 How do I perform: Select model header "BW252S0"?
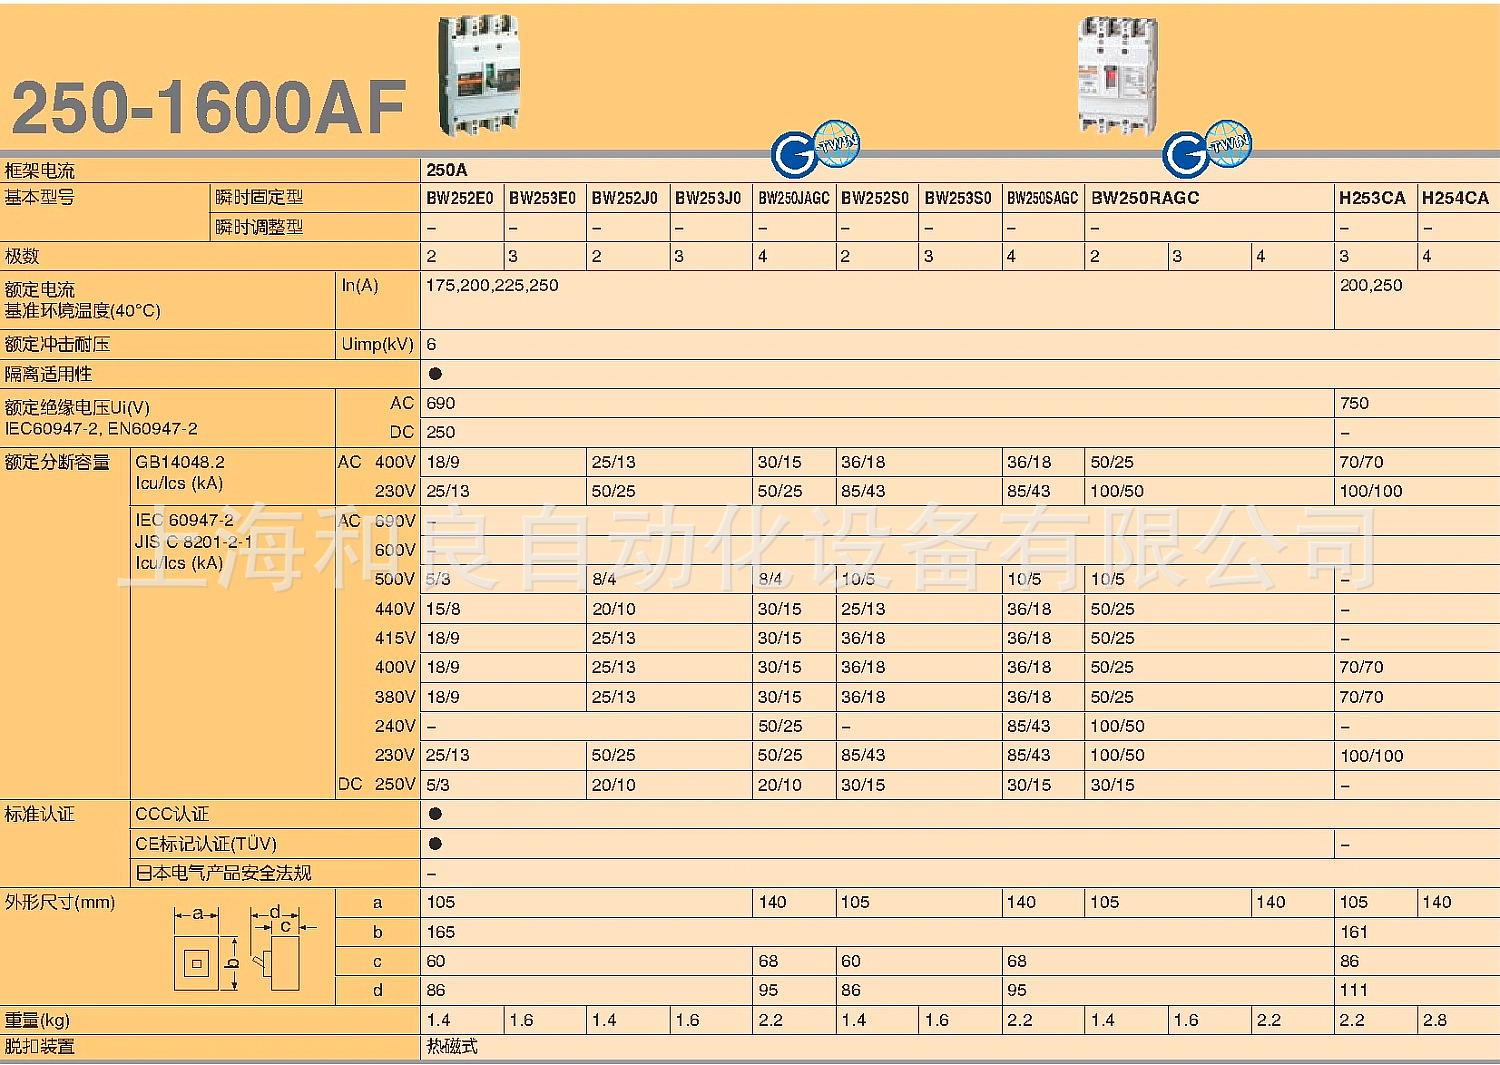pos(875,198)
